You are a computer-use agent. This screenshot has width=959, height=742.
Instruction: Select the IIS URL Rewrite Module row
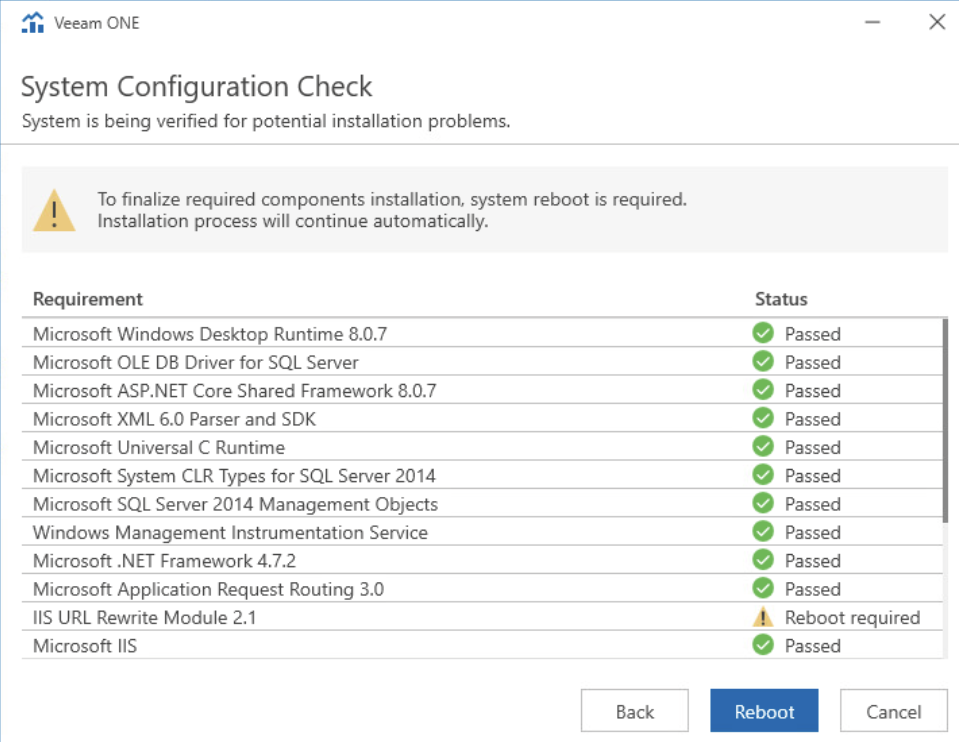pyautogui.click(x=482, y=617)
